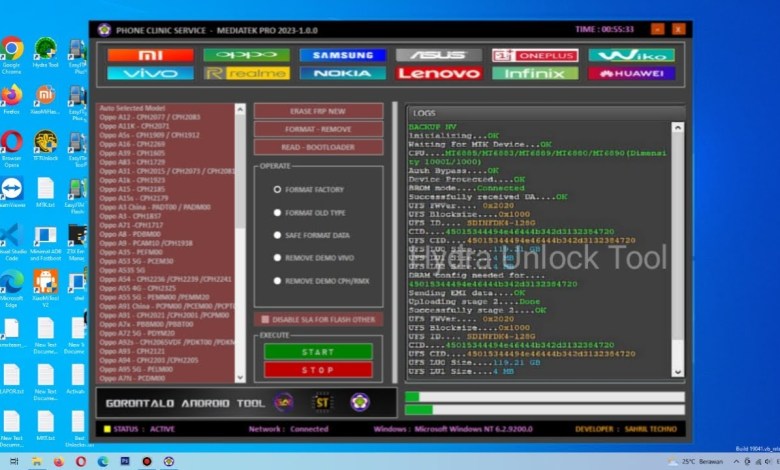Open the Realme brand logo
The width and height of the screenshot is (780, 470).
(246, 73)
